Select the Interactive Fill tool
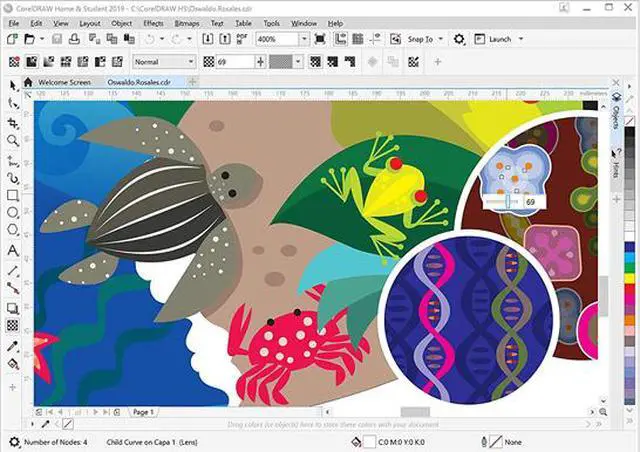 (x=13, y=364)
